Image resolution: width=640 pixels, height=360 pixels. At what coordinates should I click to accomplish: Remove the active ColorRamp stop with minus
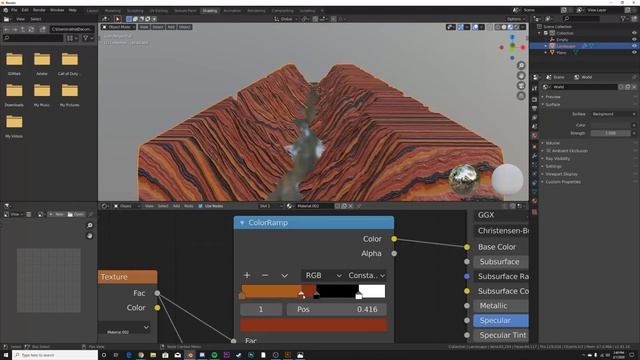pos(265,276)
